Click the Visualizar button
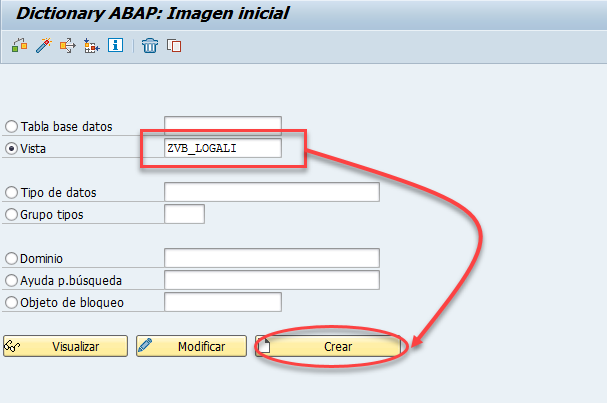 tap(65, 346)
